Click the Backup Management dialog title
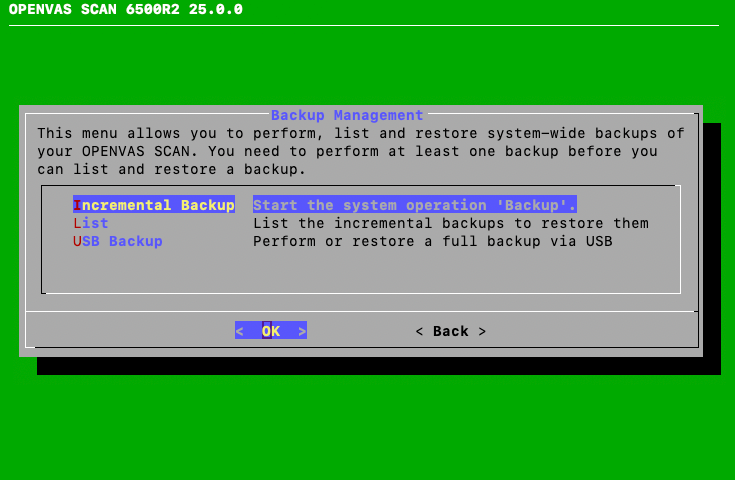735x480 pixels. click(347, 115)
